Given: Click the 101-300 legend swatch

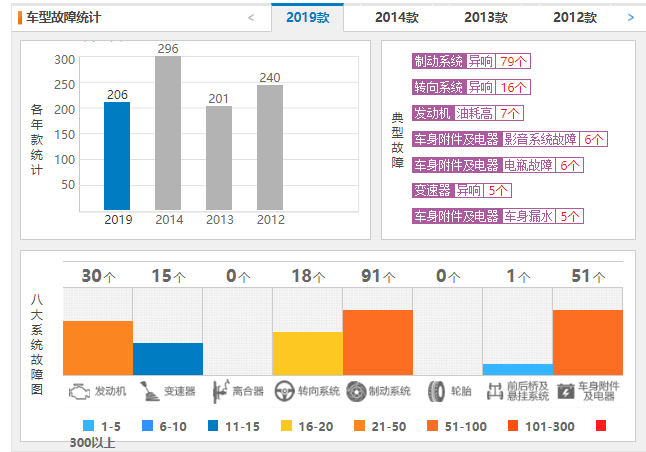Looking at the screenshot, I should click(x=513, y=426).
